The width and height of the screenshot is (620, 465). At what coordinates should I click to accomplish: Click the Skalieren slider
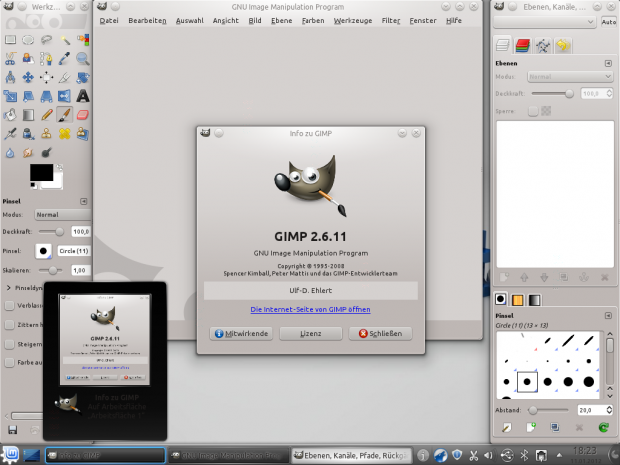(51, 270)
